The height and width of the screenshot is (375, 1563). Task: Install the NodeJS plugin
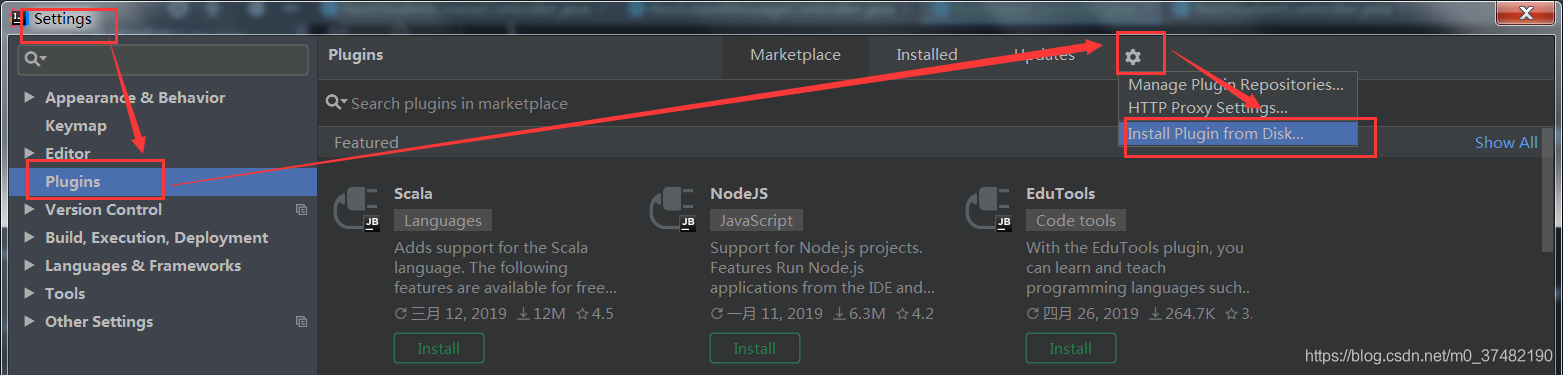tap(755, 348)
